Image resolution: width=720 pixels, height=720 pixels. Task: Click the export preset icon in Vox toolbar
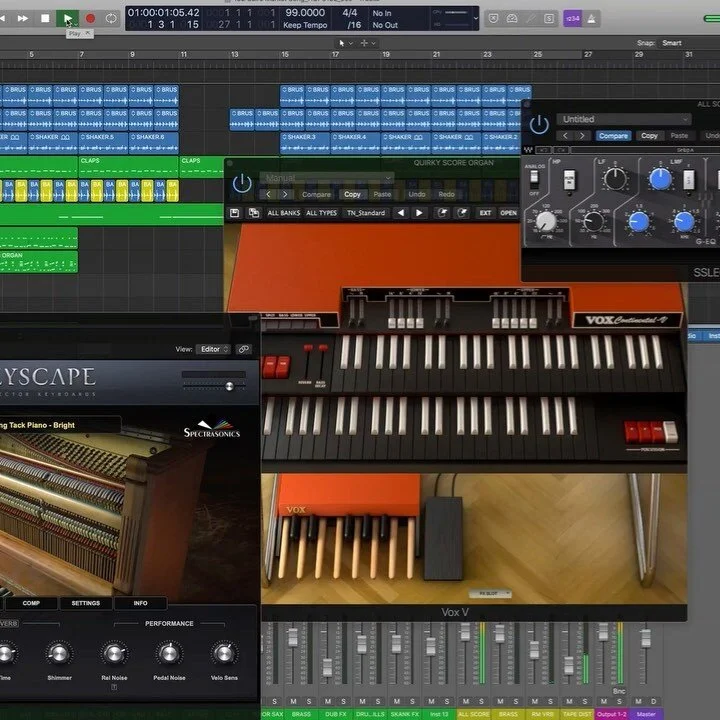pyautogui.click(x=462, y=213)
